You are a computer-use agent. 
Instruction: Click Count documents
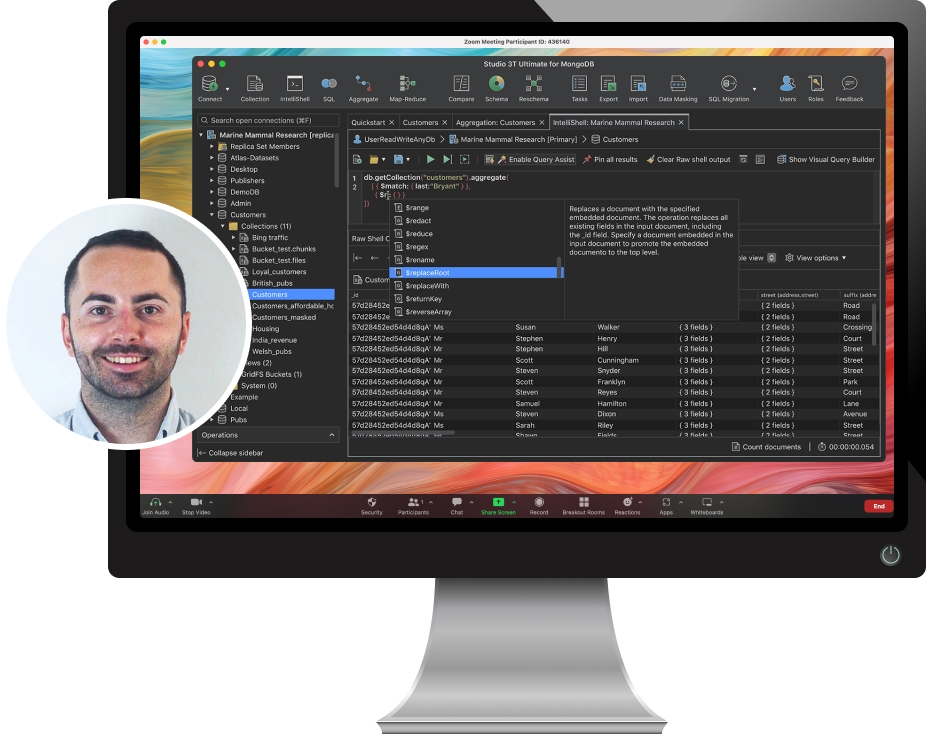tap(766, 447)
